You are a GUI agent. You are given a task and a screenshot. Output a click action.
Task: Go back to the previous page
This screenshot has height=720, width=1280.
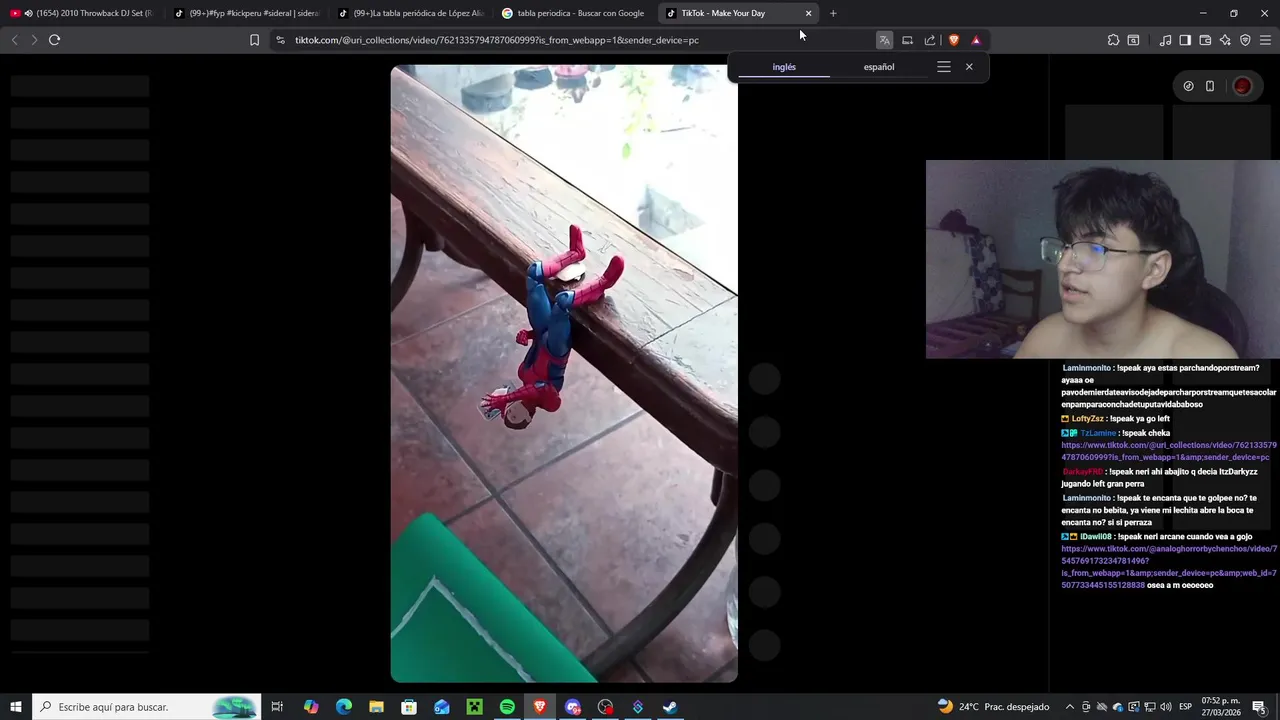(x=14, y=40)
